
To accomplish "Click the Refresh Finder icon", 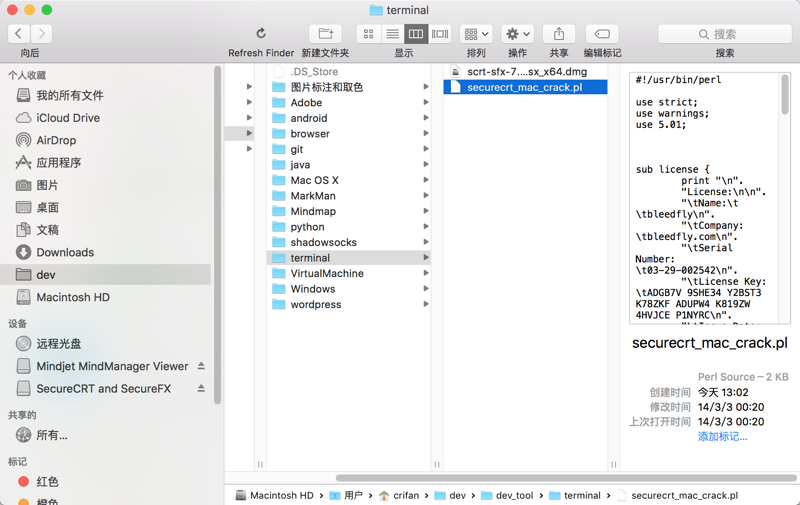I will tap(261, 34).
